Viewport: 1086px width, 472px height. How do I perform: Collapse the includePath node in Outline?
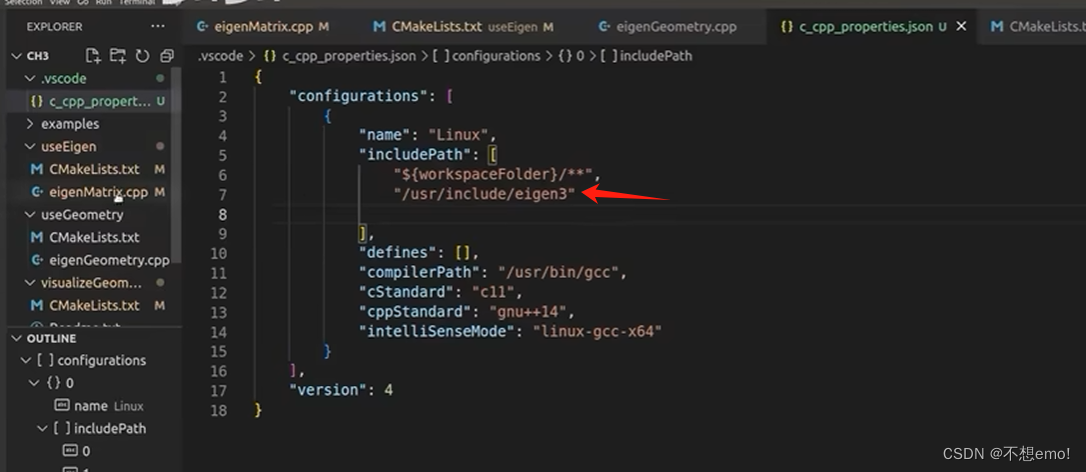42,428
